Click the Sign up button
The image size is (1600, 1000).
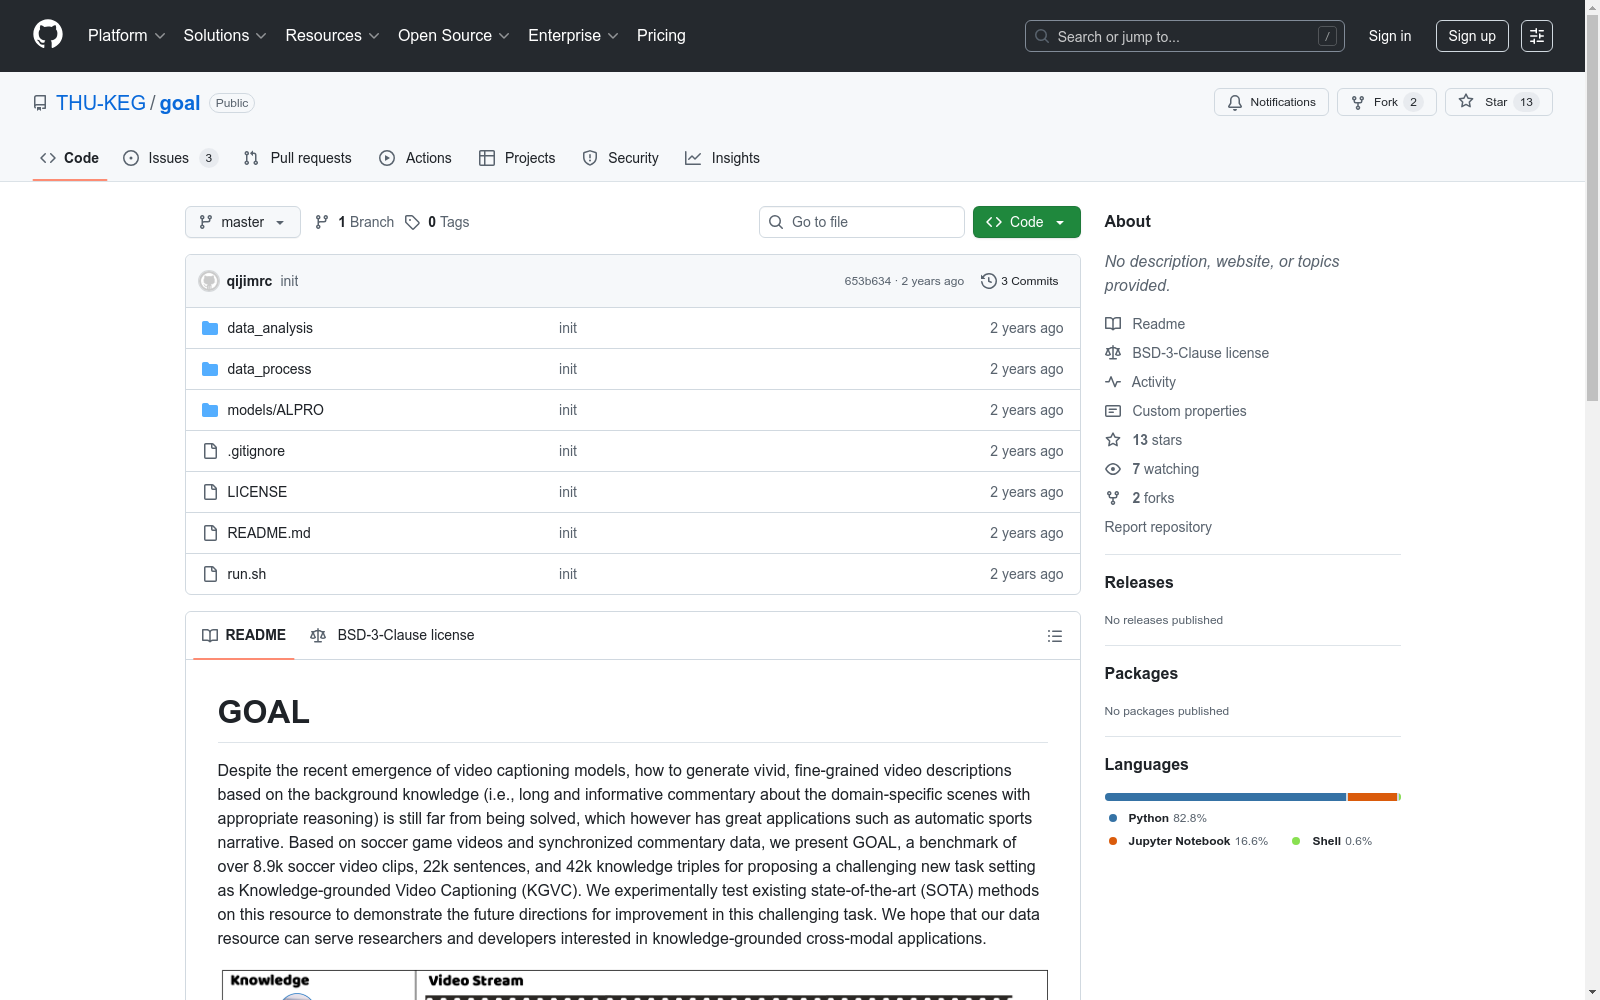[x=1472, y=36]
